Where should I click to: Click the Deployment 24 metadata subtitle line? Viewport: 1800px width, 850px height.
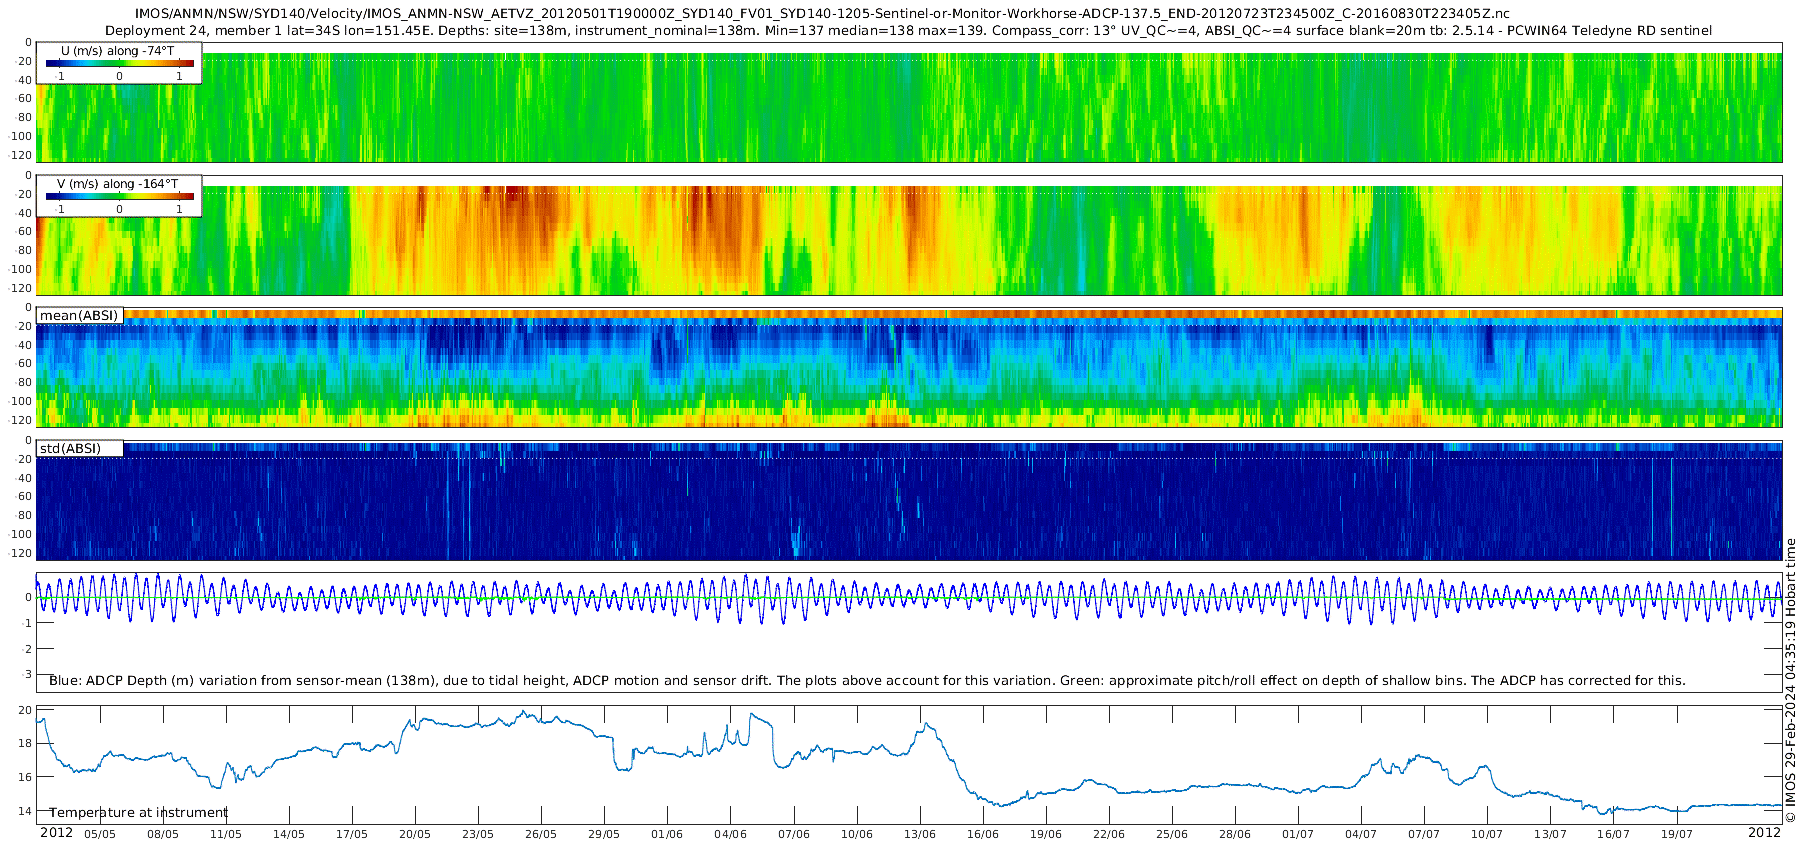pyautogui.click(x=908, y=31)
